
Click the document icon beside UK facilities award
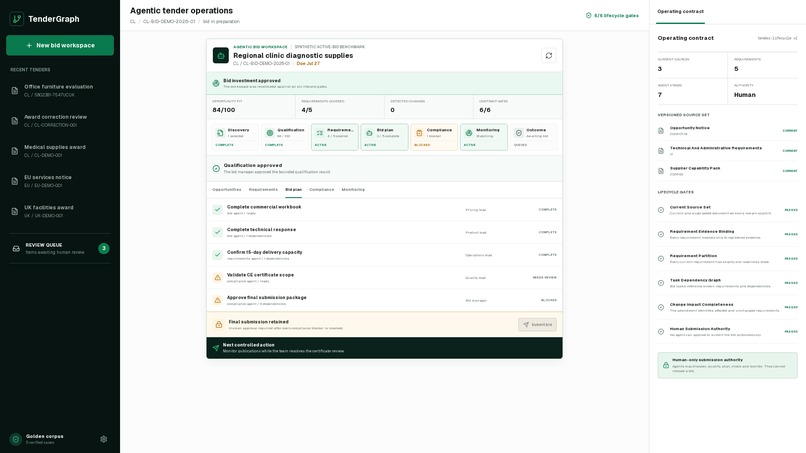[x=14, y=211]
